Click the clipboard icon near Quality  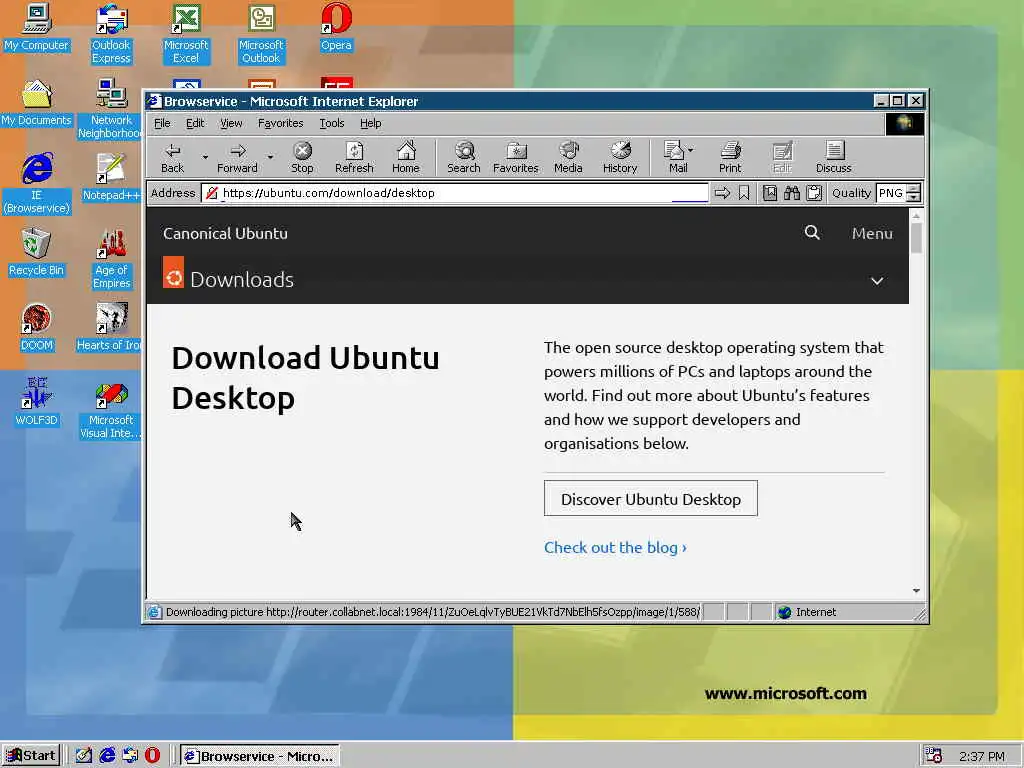[814, 193]
